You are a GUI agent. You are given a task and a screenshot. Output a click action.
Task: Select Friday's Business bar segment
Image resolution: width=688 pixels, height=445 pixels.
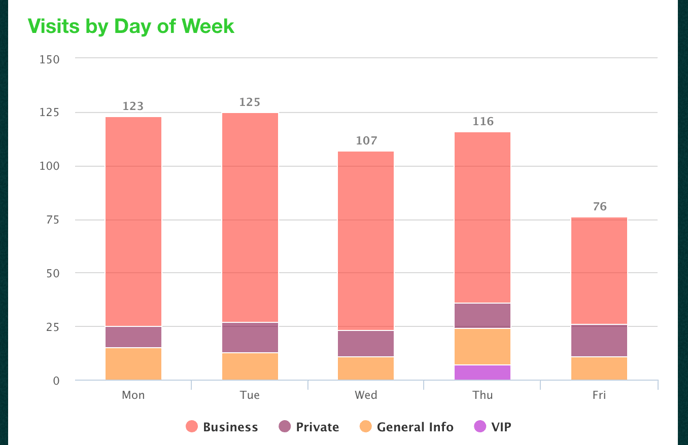599,270
